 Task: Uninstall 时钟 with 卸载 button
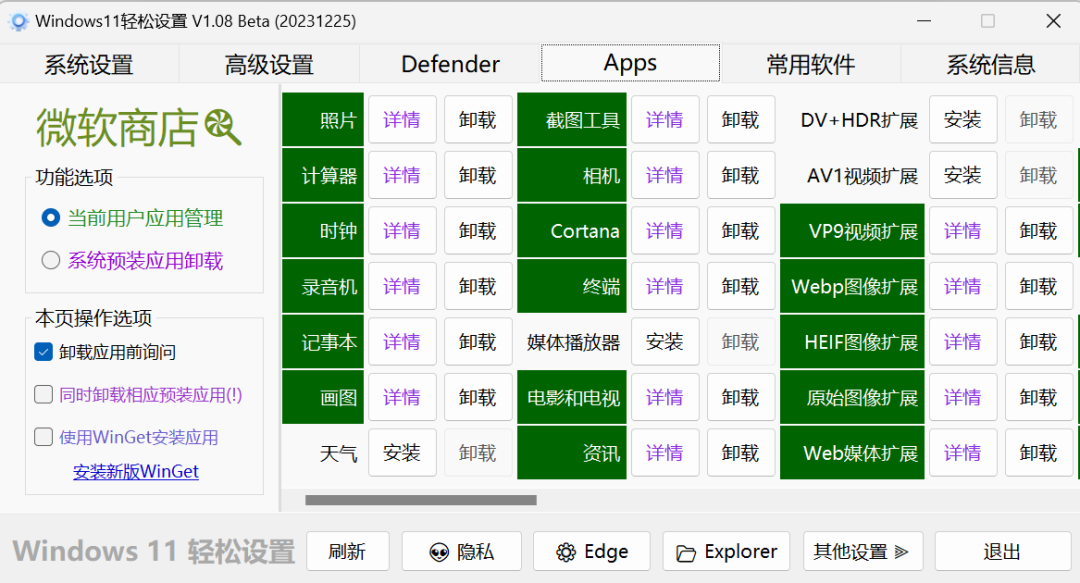[x=478, y=230]
